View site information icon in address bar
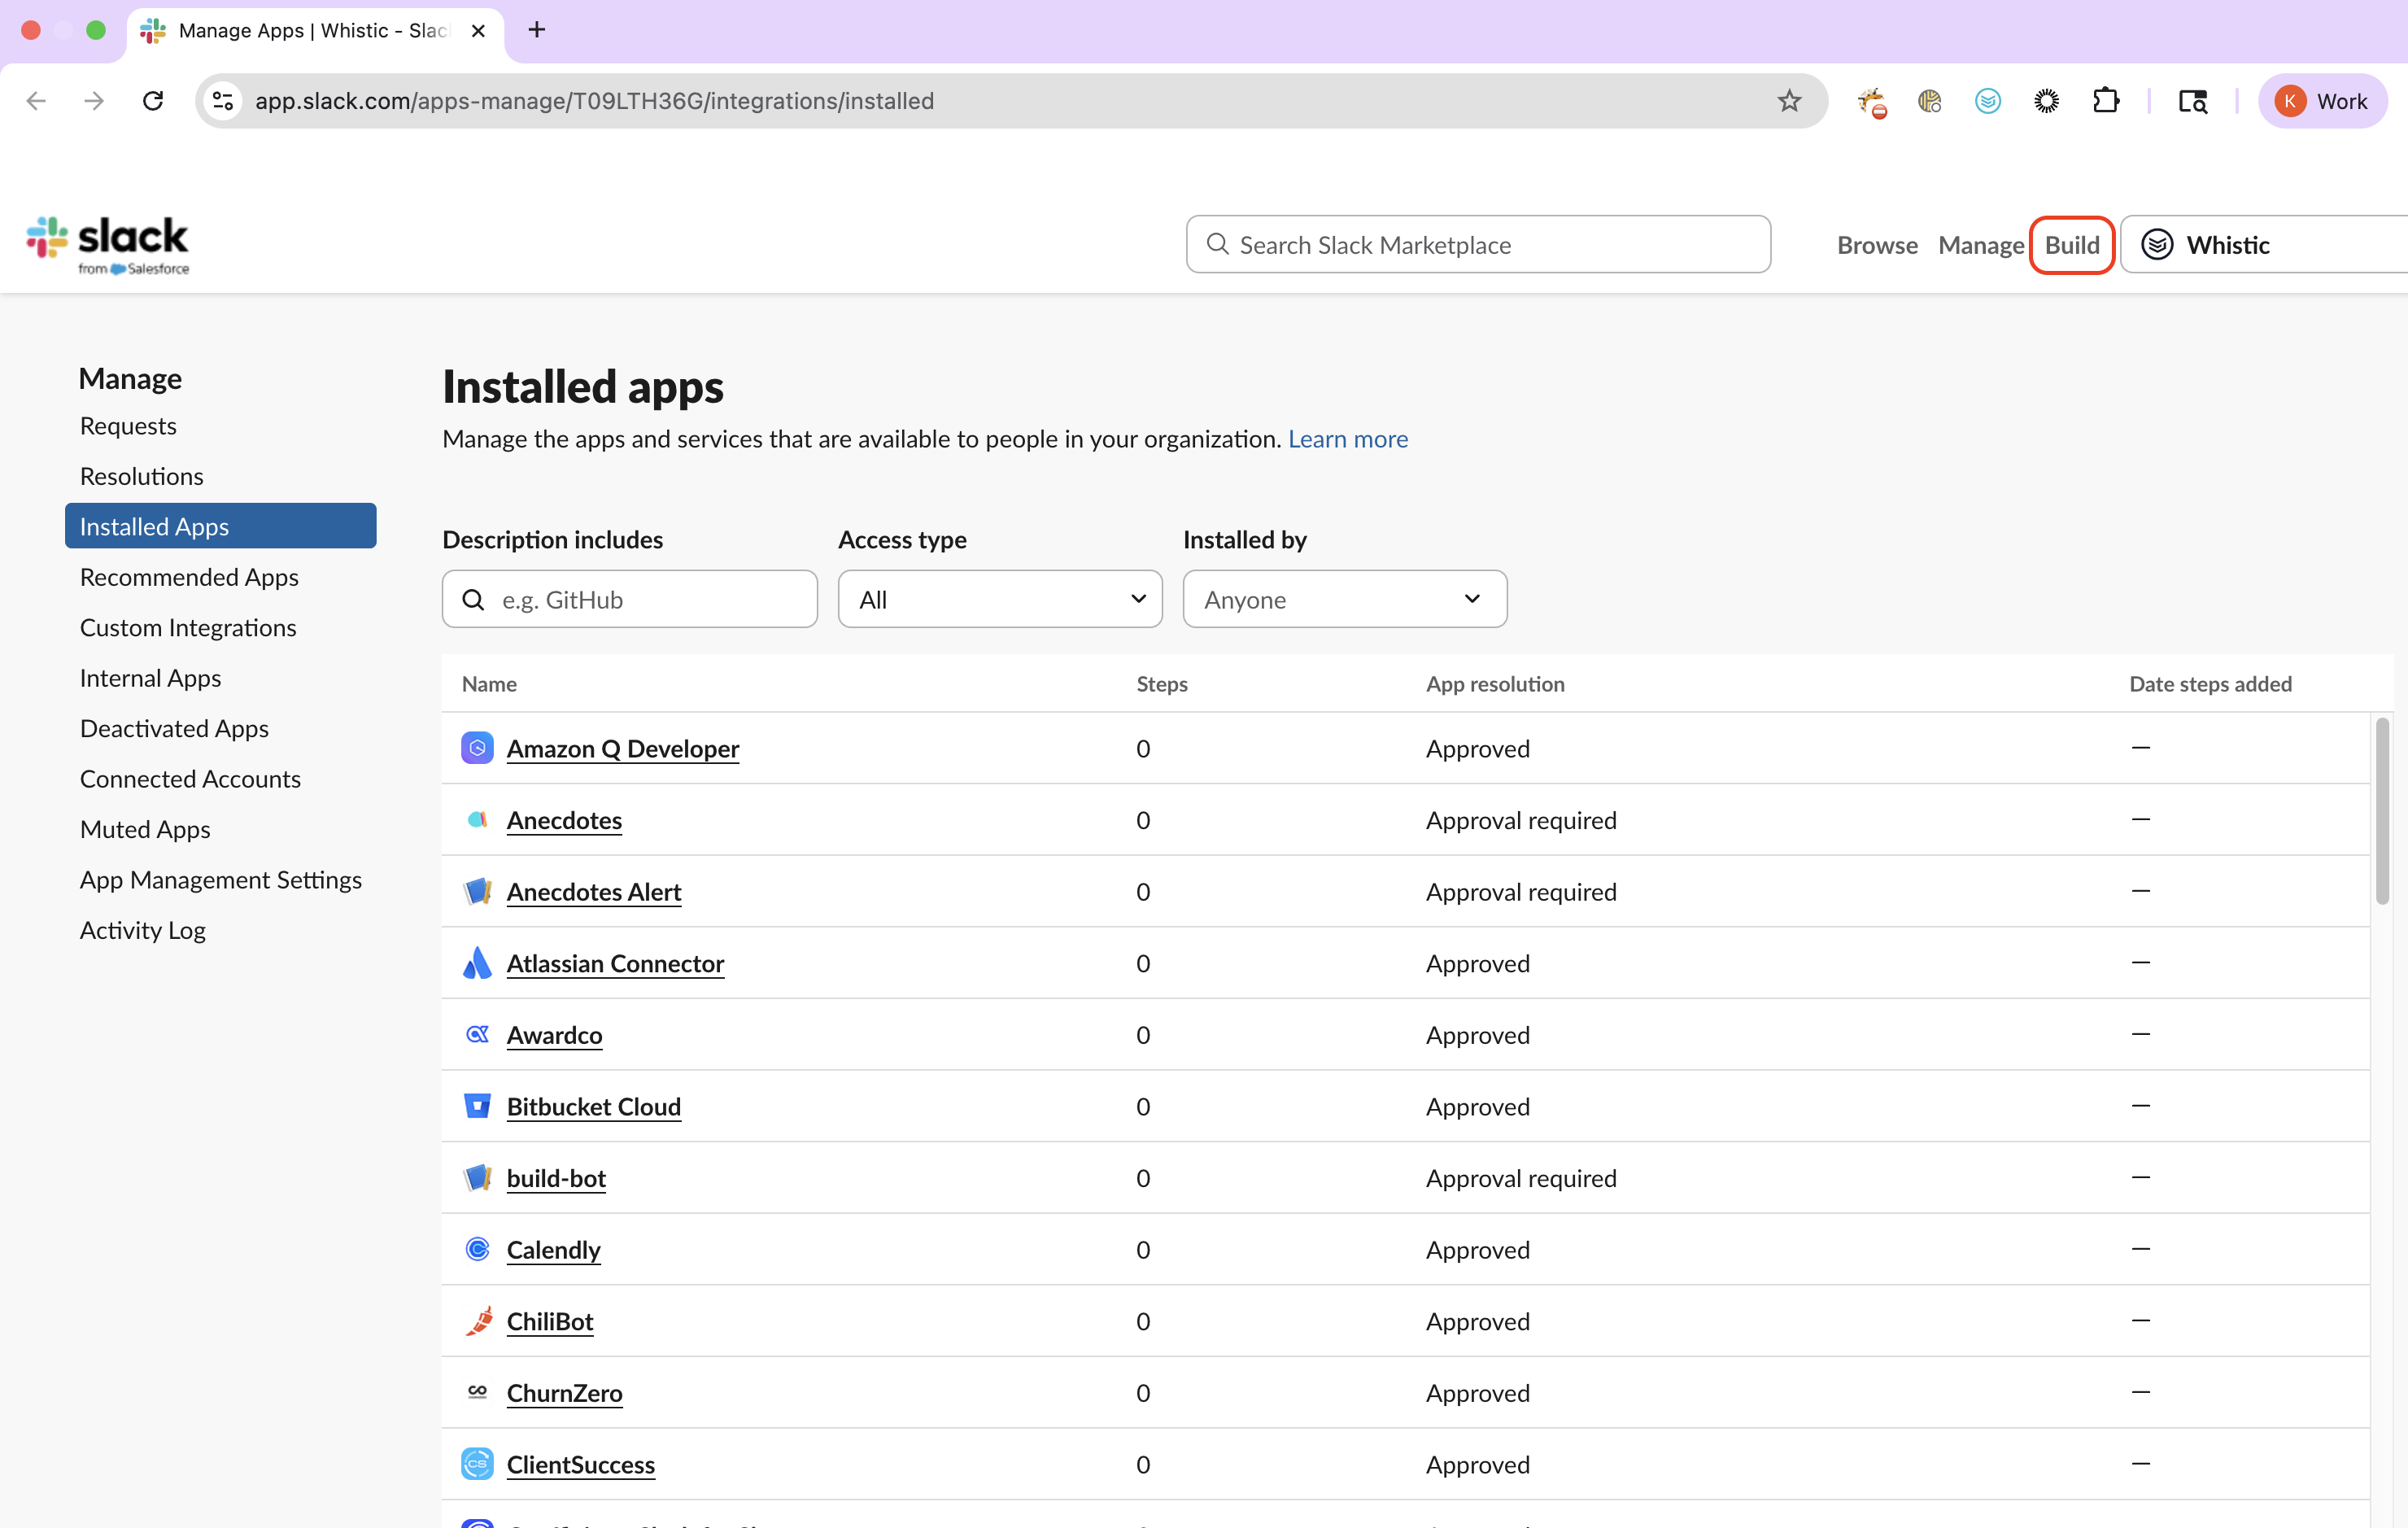 223,101
